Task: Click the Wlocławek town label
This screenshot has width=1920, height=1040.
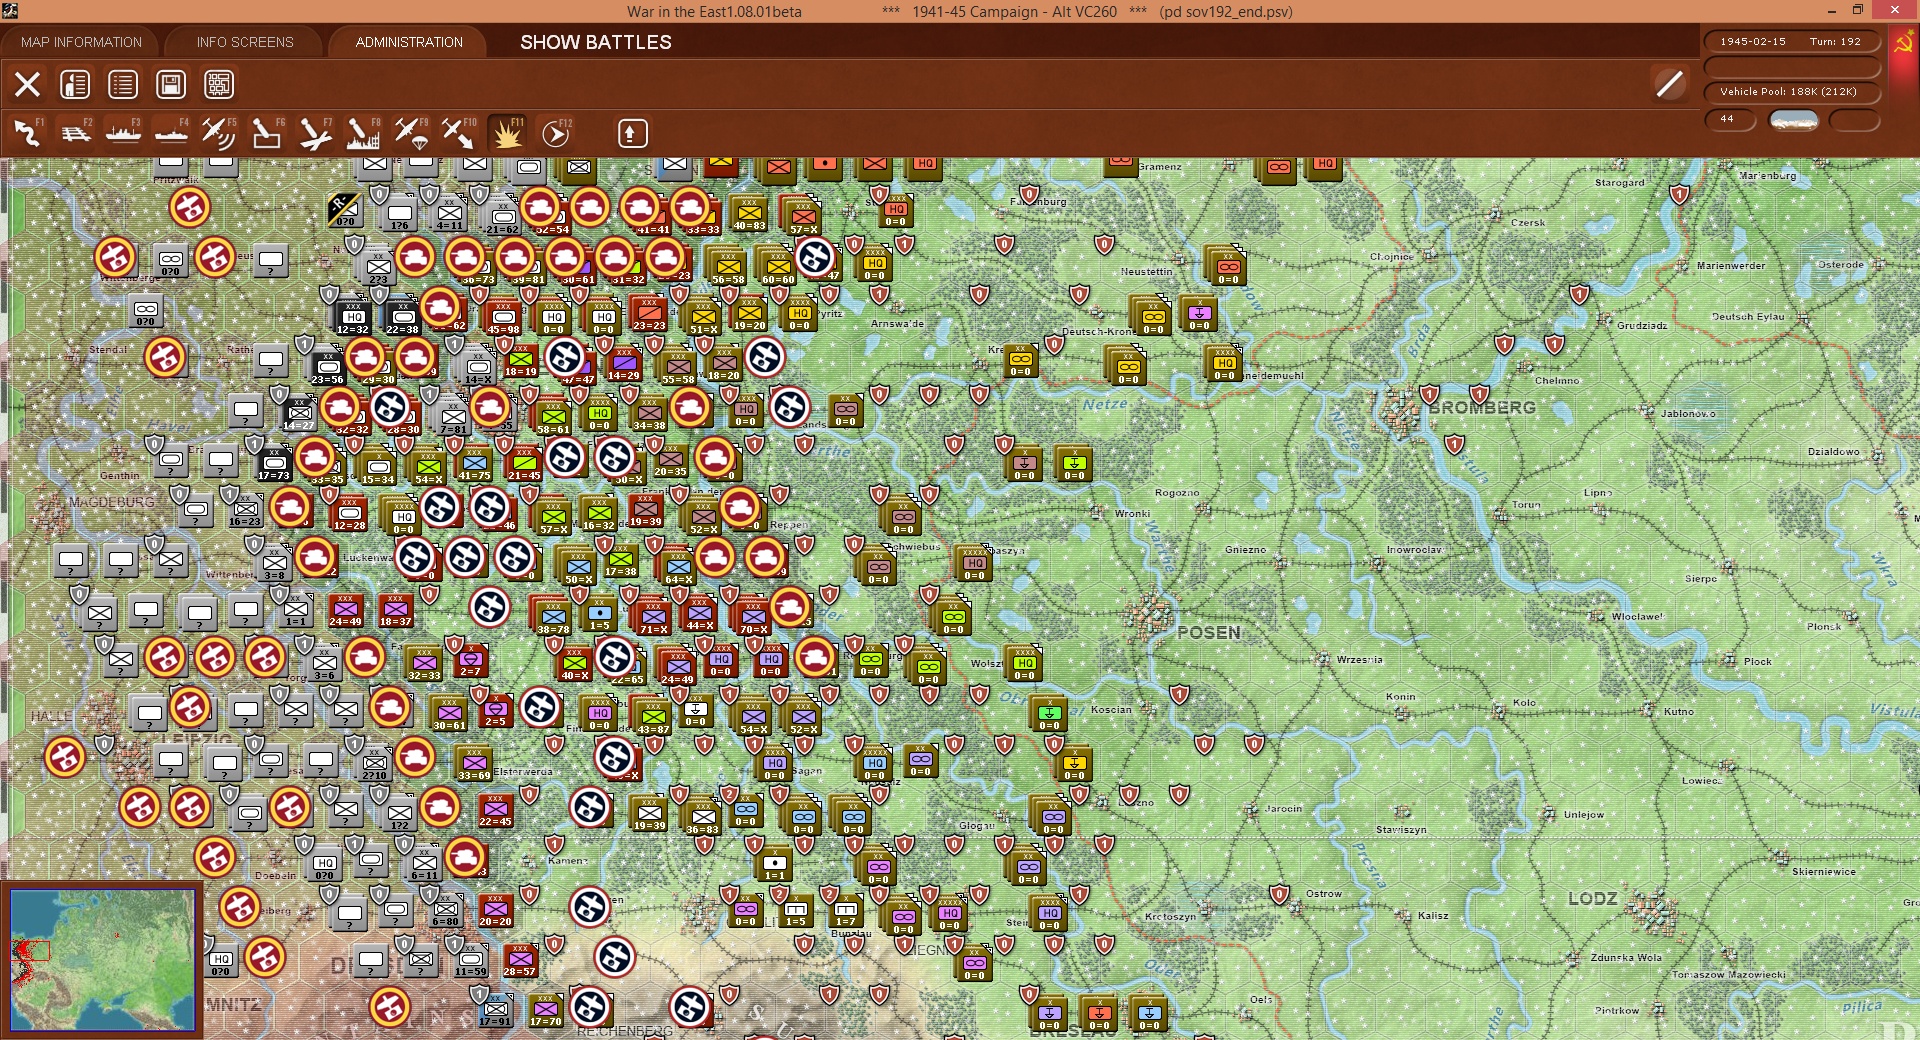Action: pos(1637,617)
